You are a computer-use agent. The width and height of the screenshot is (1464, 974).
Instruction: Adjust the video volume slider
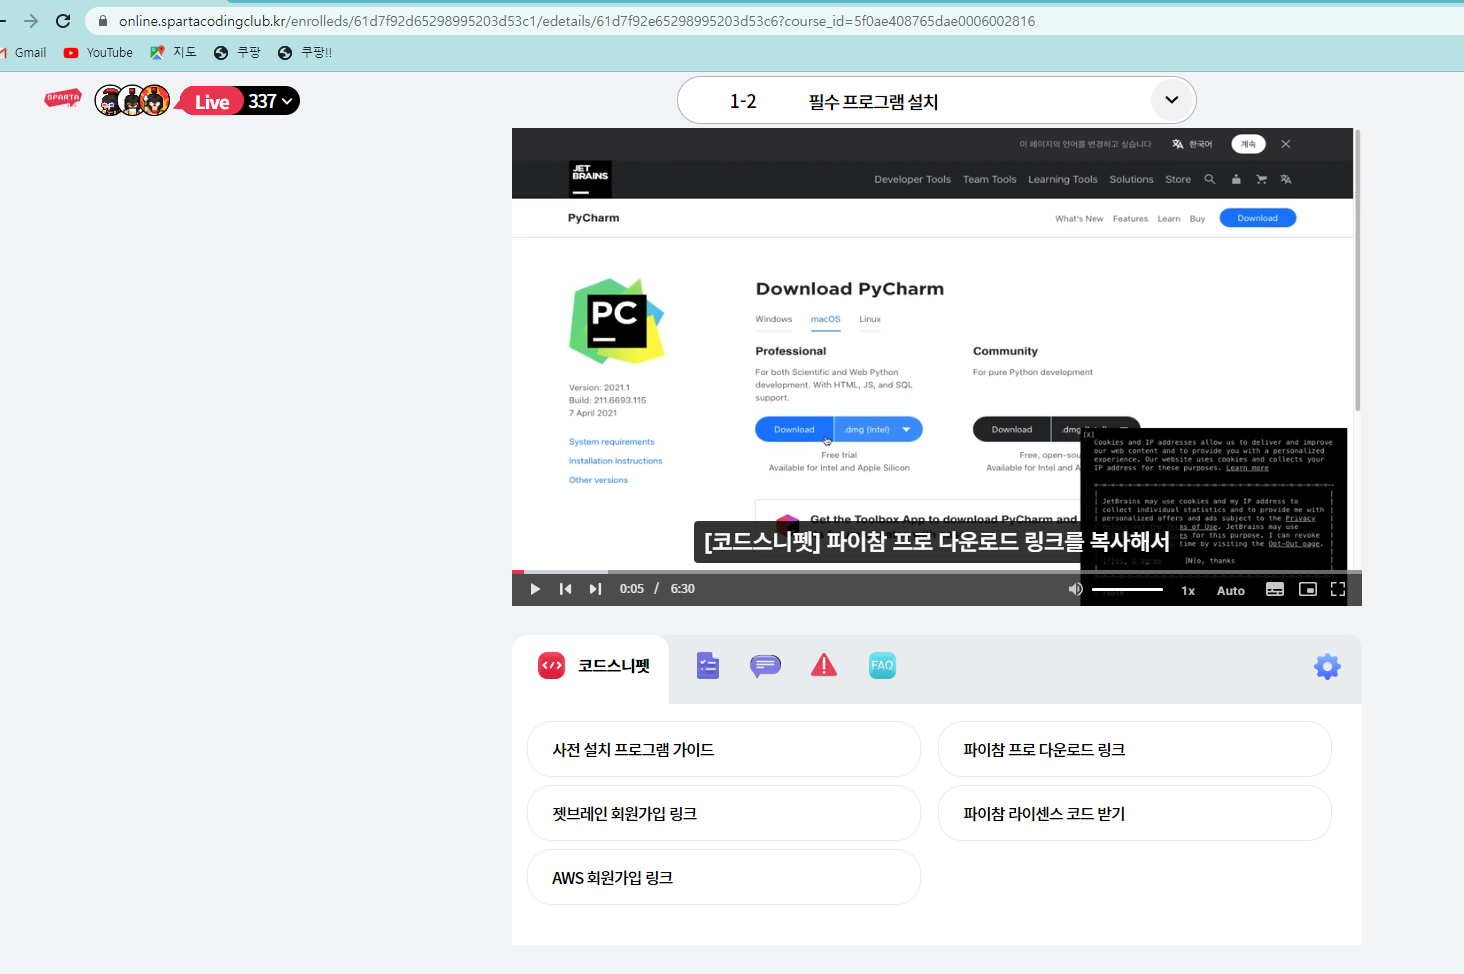(1127, 589)
